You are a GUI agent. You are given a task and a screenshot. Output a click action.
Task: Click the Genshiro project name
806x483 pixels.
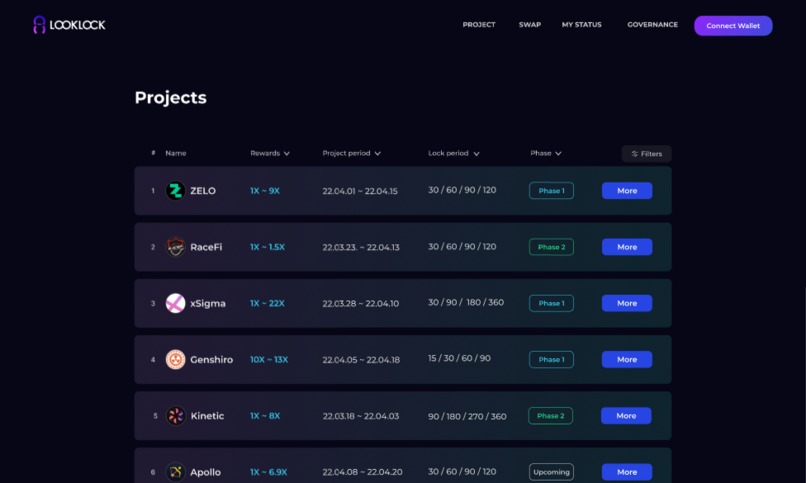pyautogui.click(x=211, y=360)
